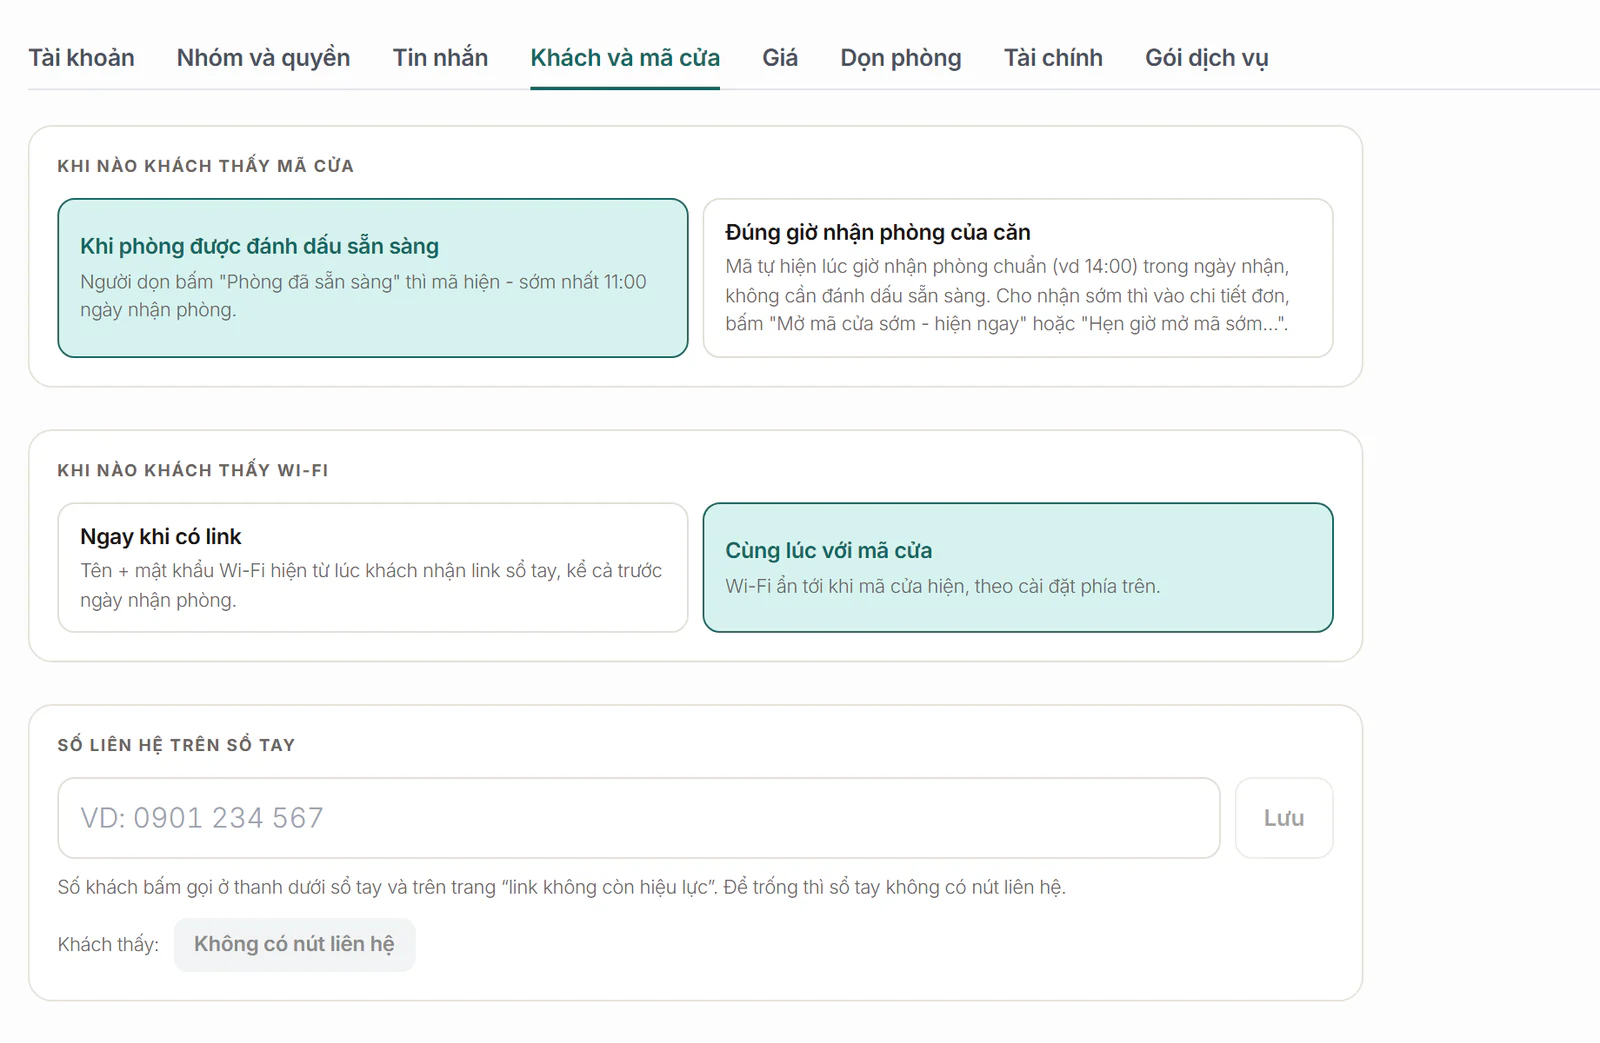The height and width of the screenshot is (1043, 1600).
Task: Choose option Đúng giờ nhận phòng của căn
Action: click(1018, 278)
